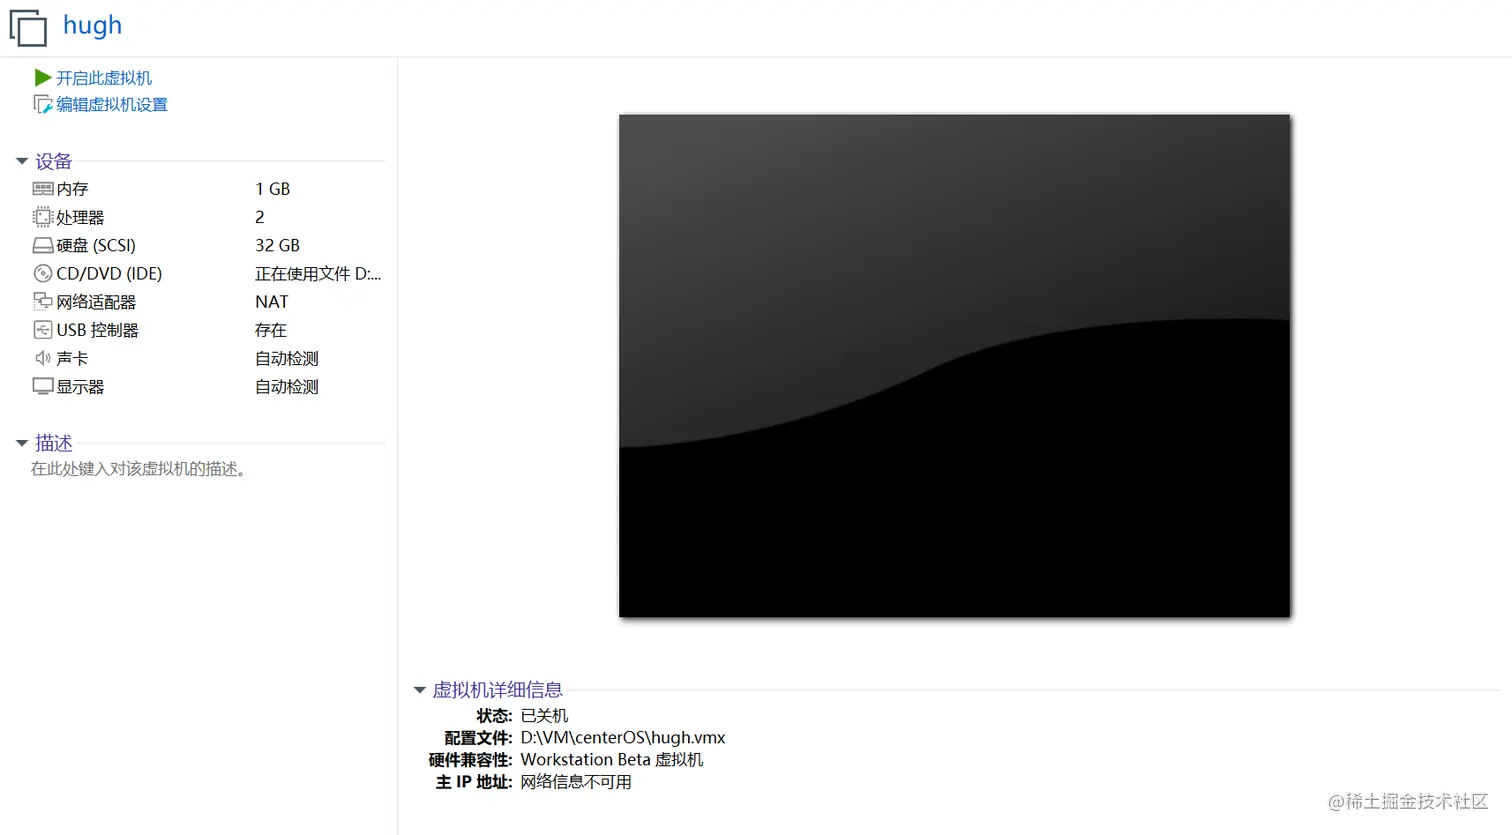Screen dimensions: 1512x835
Task: Collapse the 描述 section
Action: [x=22, y=443]
